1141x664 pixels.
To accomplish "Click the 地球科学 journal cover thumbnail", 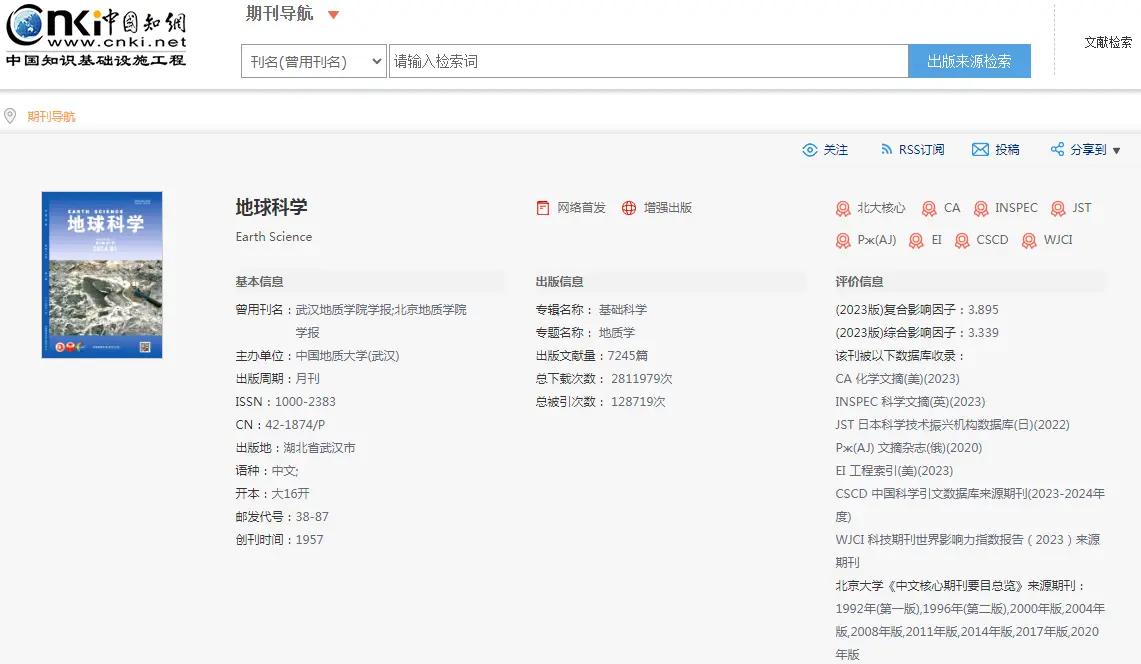I will 102,275.
